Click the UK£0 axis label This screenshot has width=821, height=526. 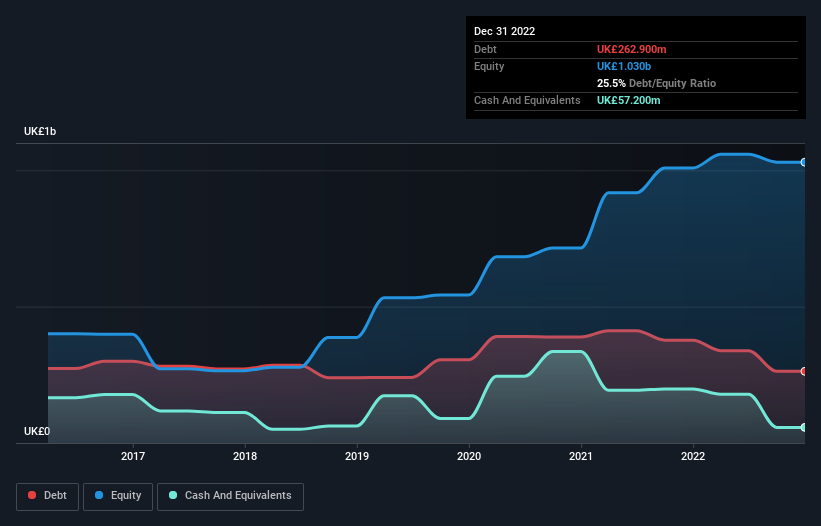pos(37,431)
